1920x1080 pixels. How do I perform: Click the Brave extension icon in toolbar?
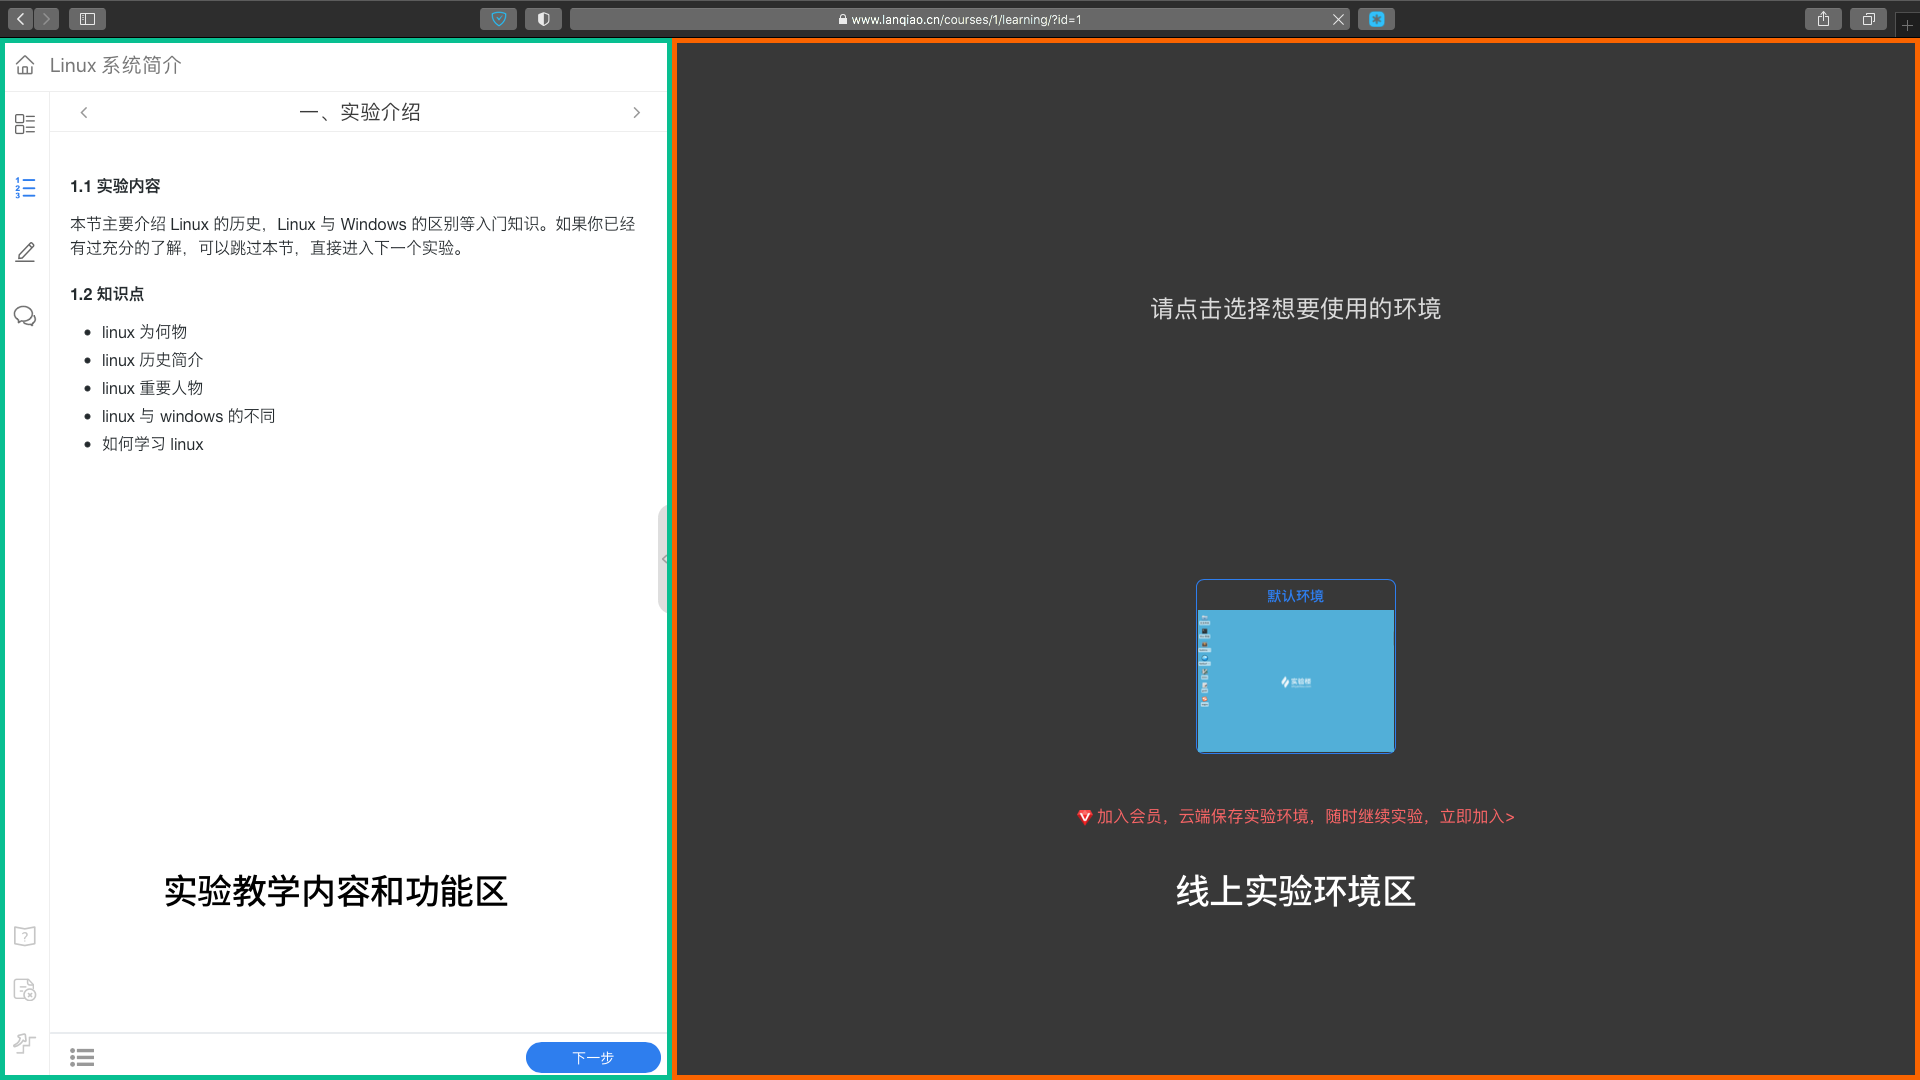[1376, 19]
